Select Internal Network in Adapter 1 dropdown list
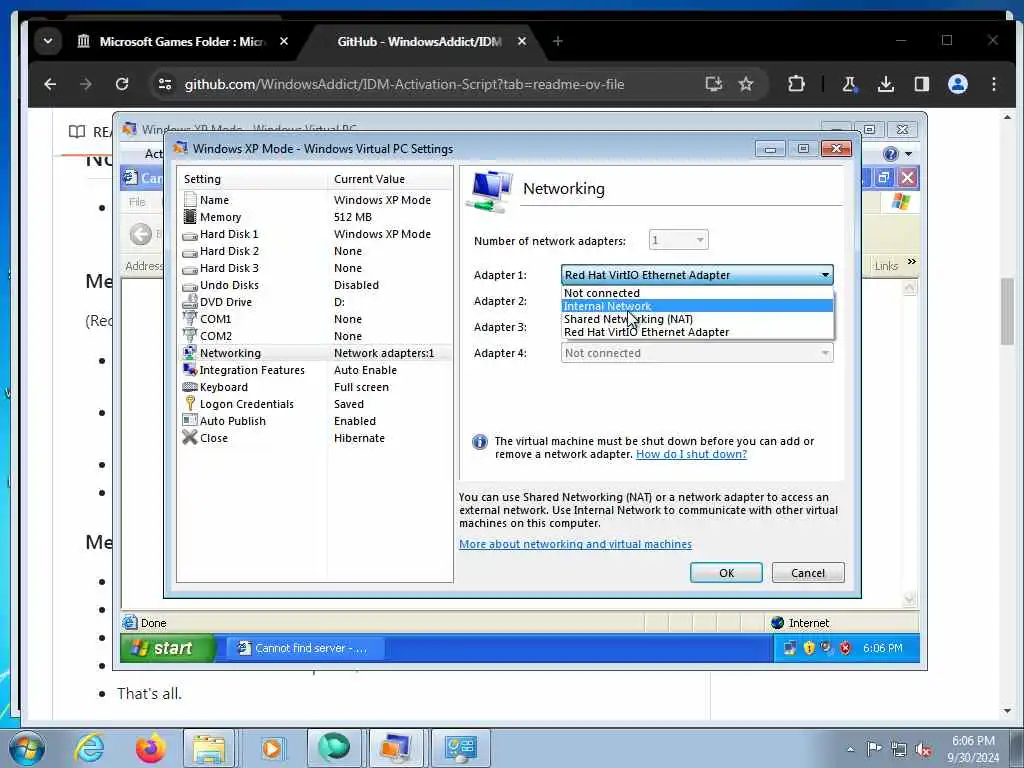Viewport: 1024px width, 768px height. tap(697, 306)
